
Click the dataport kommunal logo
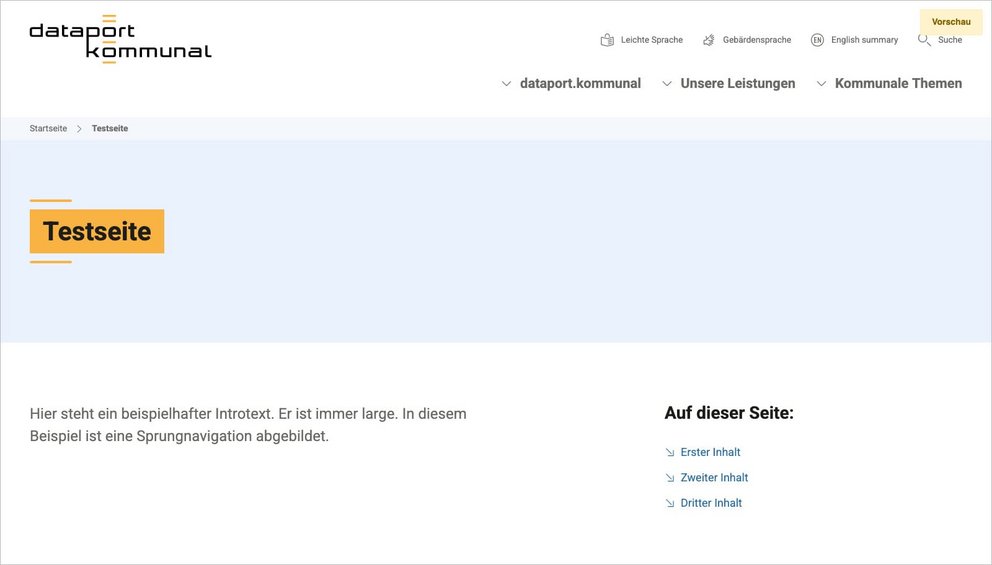120,40
